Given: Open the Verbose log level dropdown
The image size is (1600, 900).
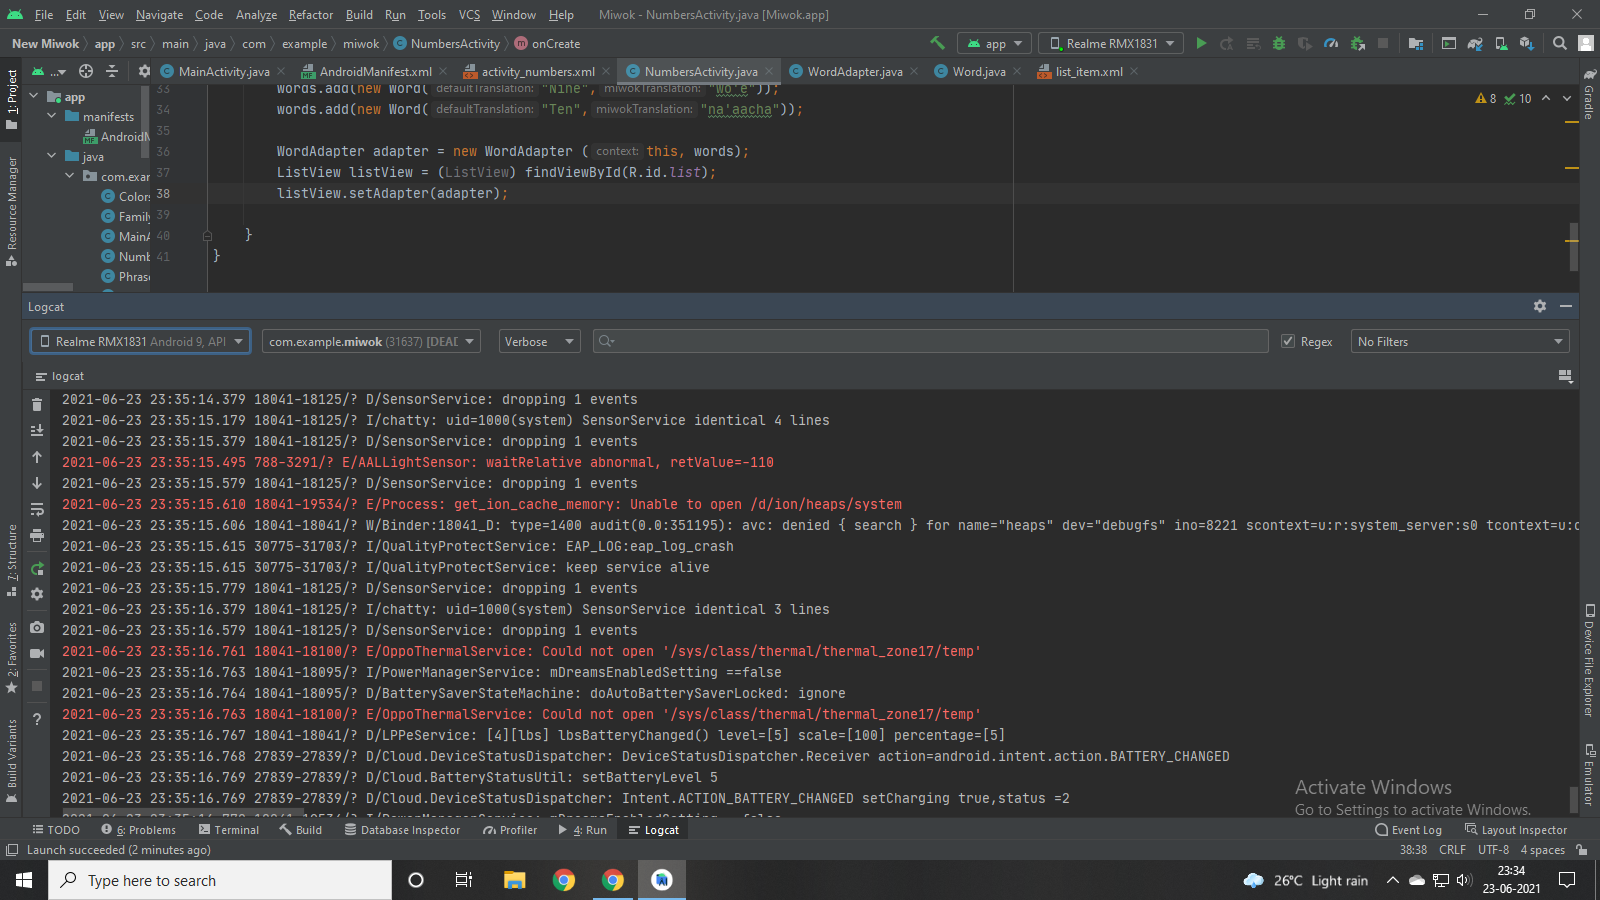Looking at the screenshot, I should point(539,341).
